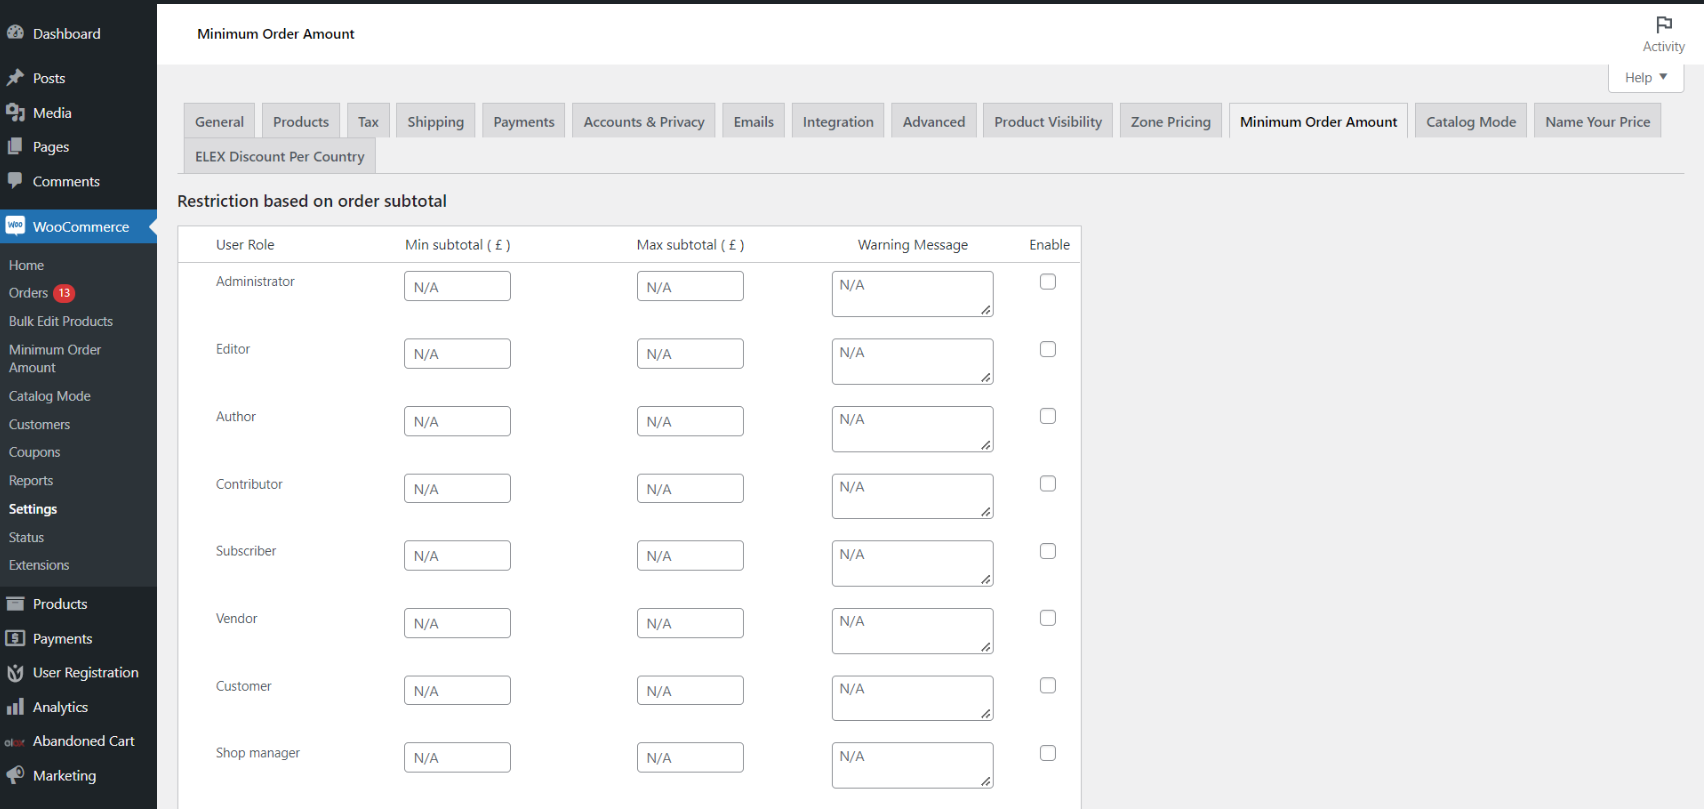Click Author warning message textarea

pyautogui.click(x=912, y=429)
